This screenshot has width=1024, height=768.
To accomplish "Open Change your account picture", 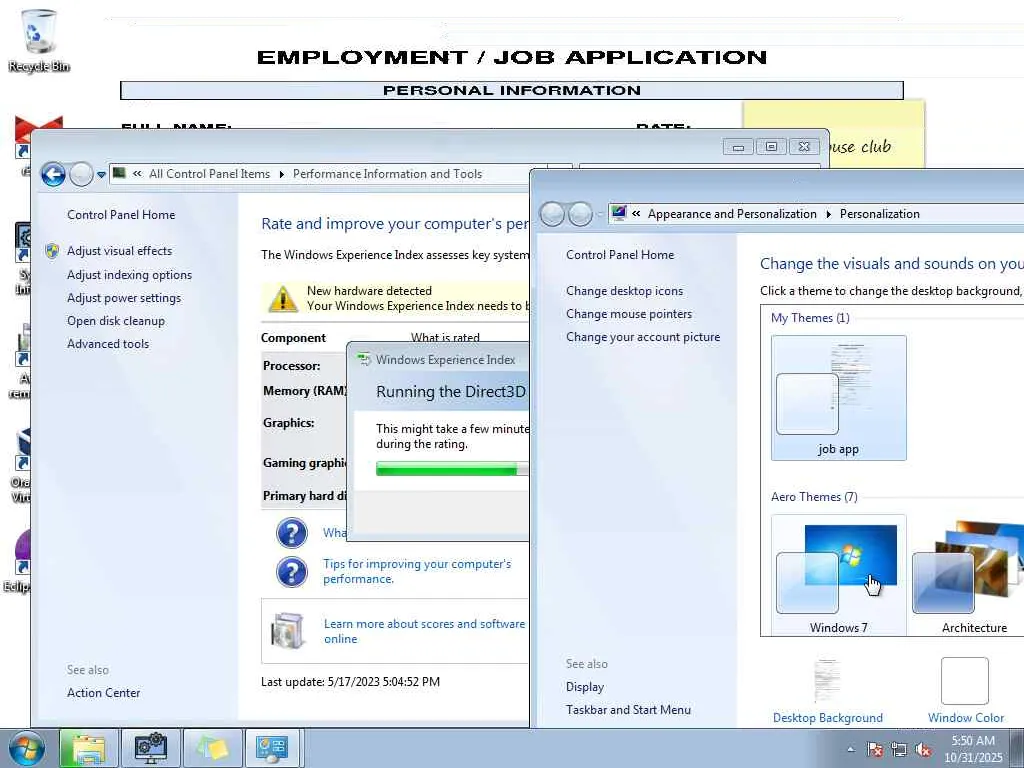I will pyautogui.click(x=643, y=337).
